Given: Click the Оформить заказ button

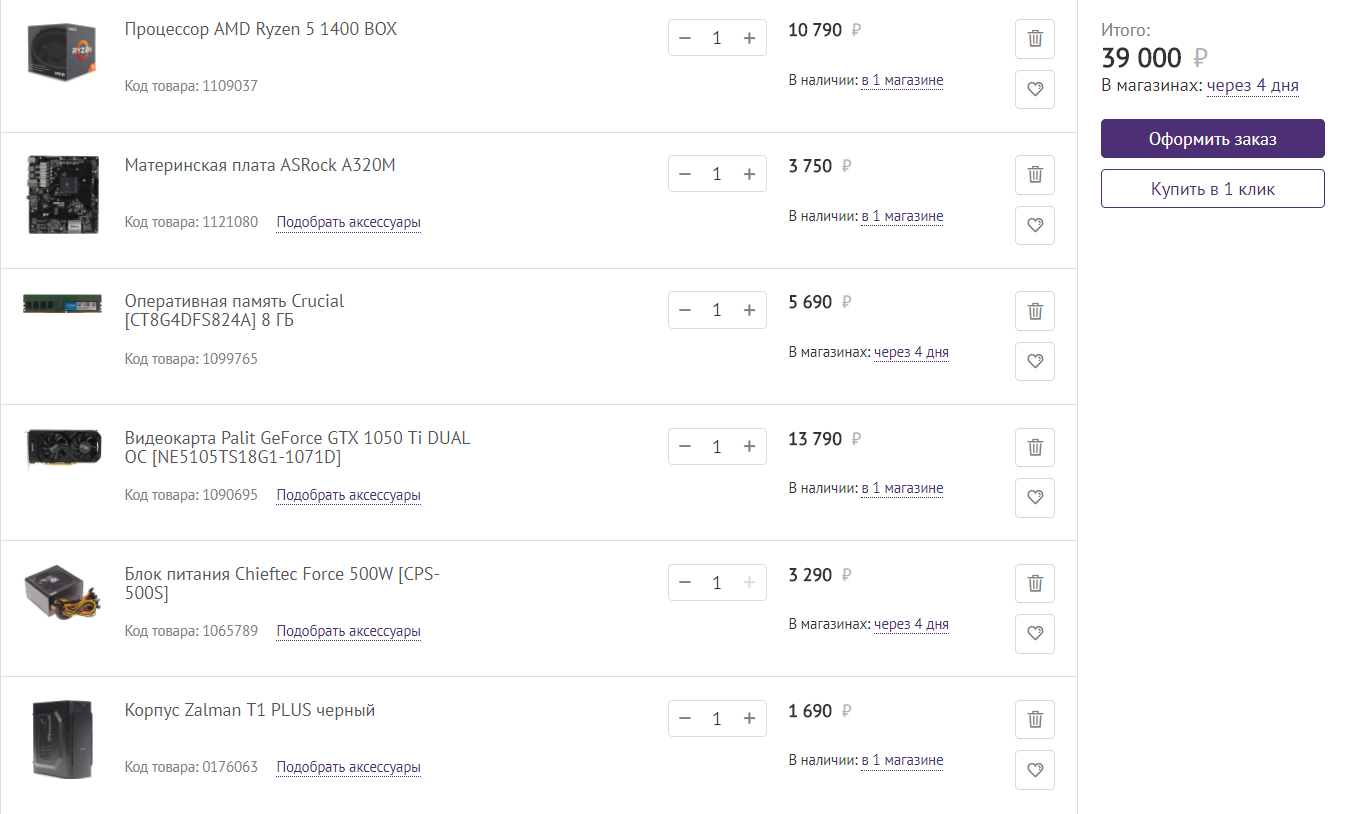Looking at the screenshot, I should pos(1212,139).
